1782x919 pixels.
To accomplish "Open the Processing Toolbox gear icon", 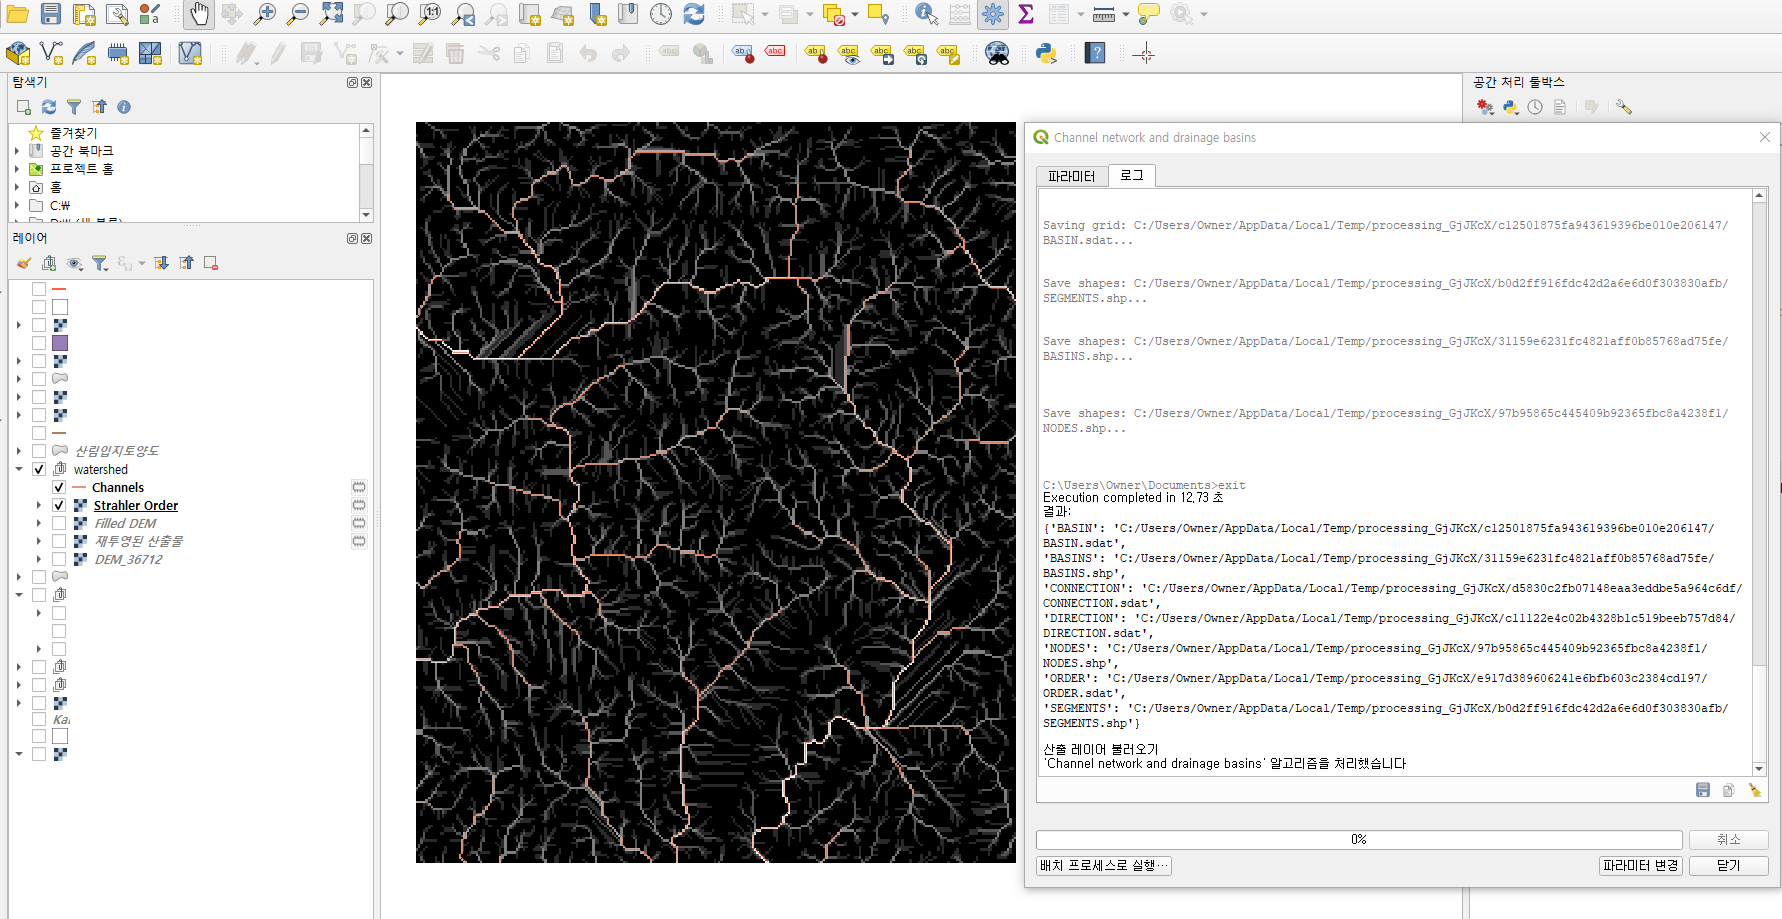I will click(x=993, y=14).
